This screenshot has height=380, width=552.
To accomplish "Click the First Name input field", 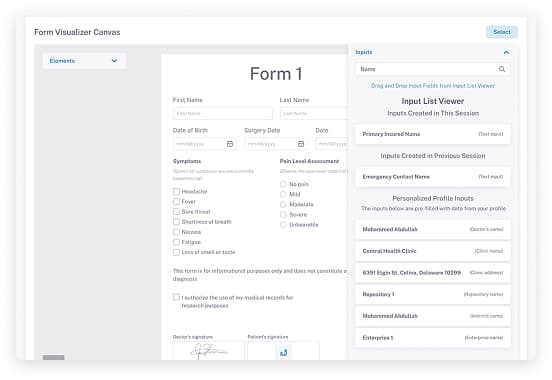I will tap(223, 113).
